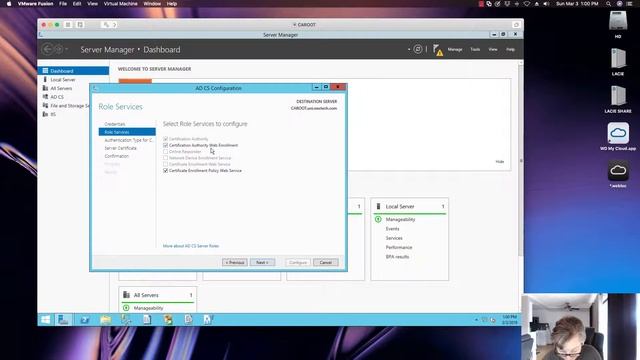Click the Windows taskbar clock

click(509, 320)
